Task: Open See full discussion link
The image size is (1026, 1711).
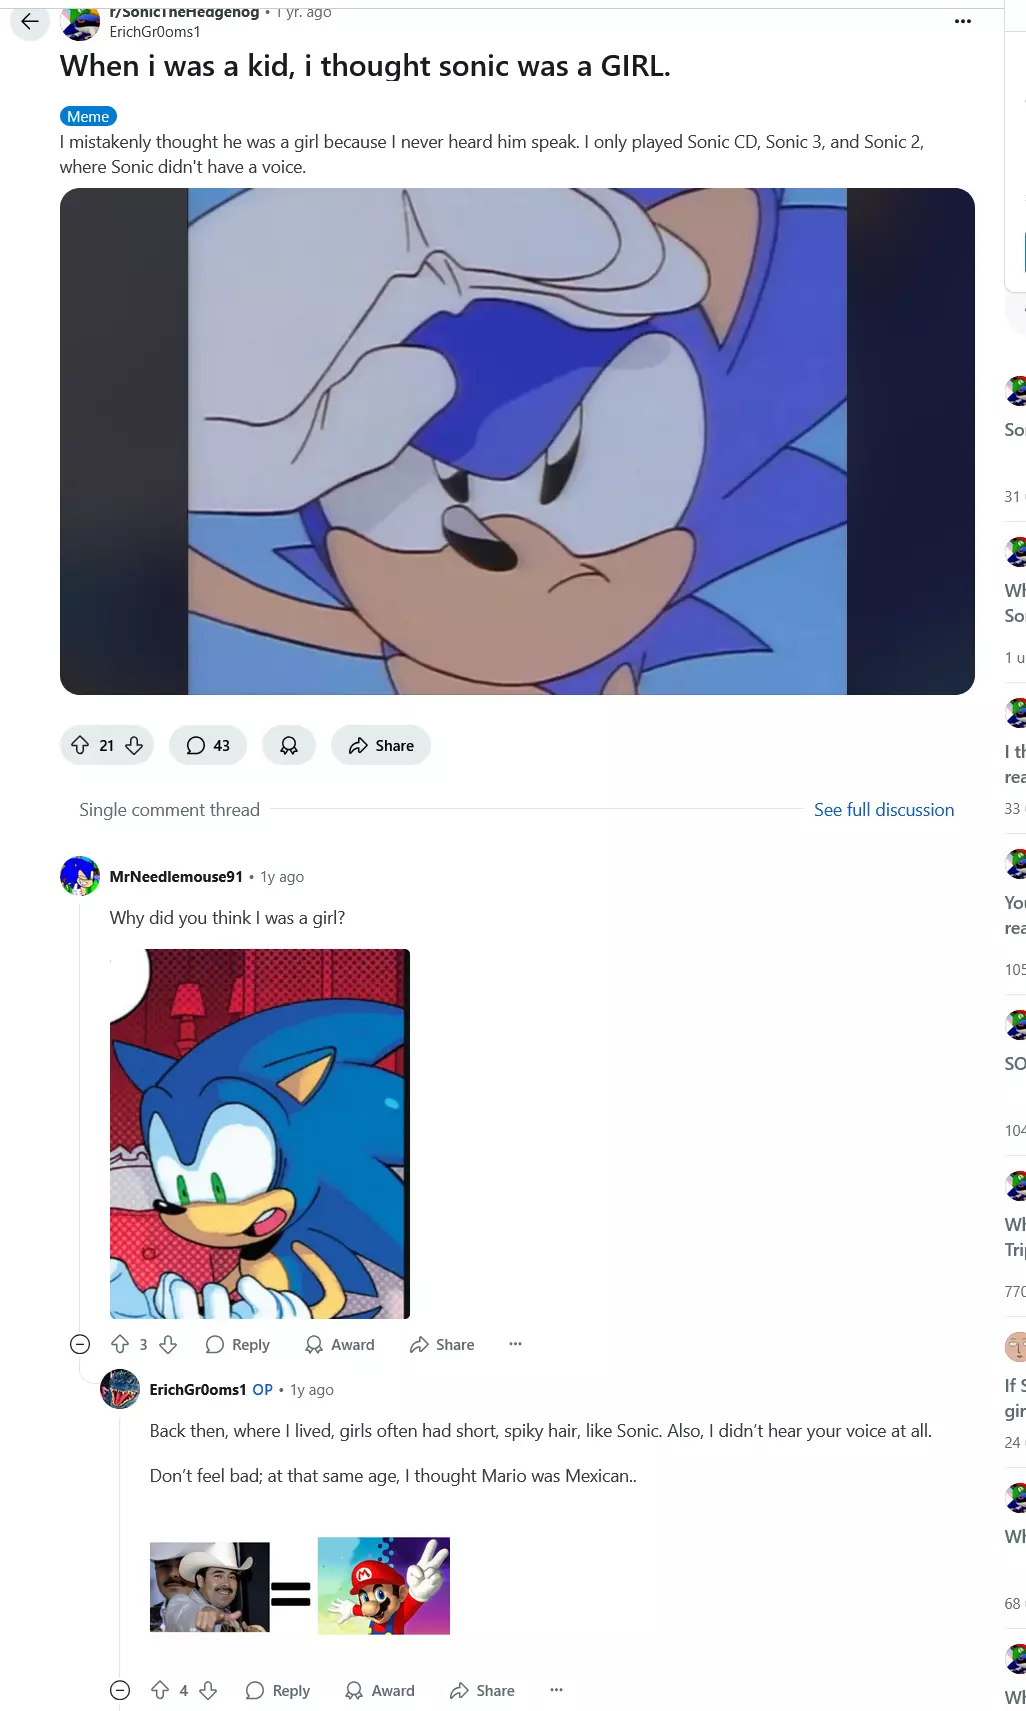Action: point(884,810)
